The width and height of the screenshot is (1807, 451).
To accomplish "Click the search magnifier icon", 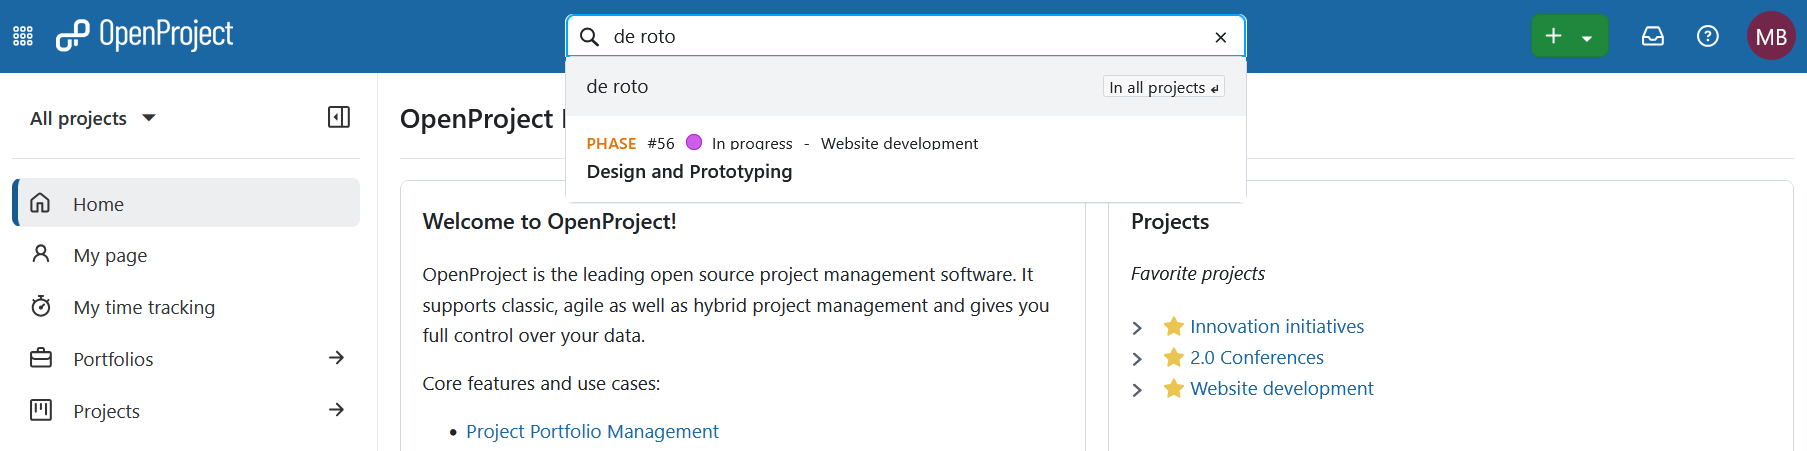I will 590,37.
